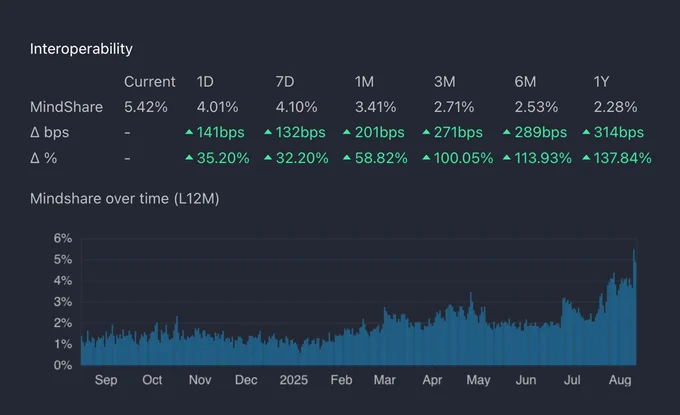This screenshot has width=680, height=415.
Task: Click the Aug x-axis label
Action: [x=620, y=380]
